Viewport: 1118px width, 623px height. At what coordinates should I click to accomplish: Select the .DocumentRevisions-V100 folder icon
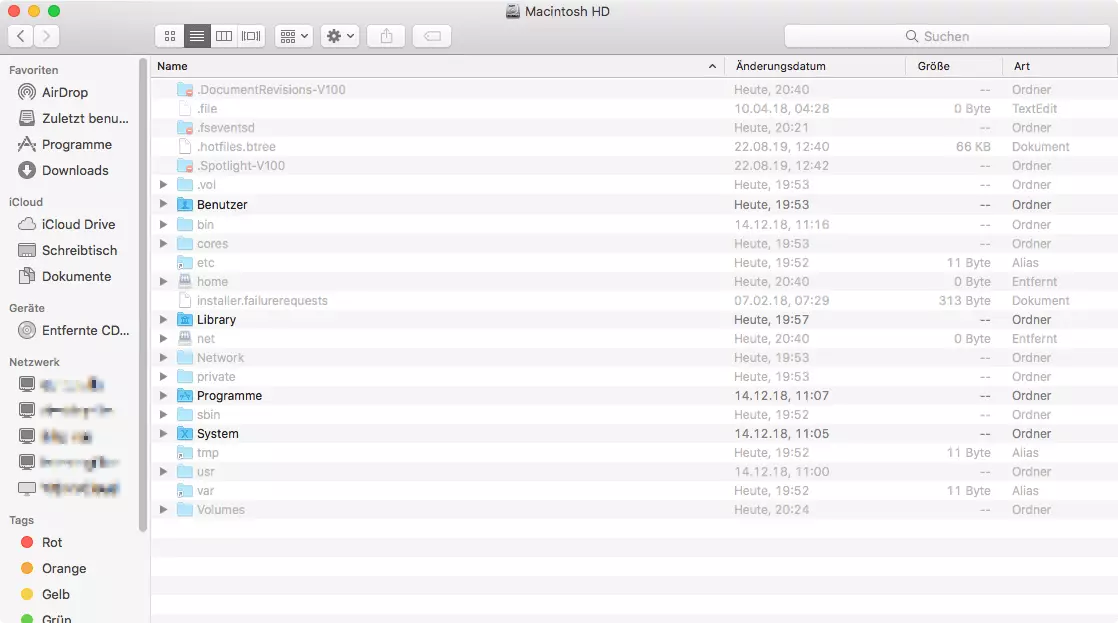pyautogui.click(x=185, y=90)
